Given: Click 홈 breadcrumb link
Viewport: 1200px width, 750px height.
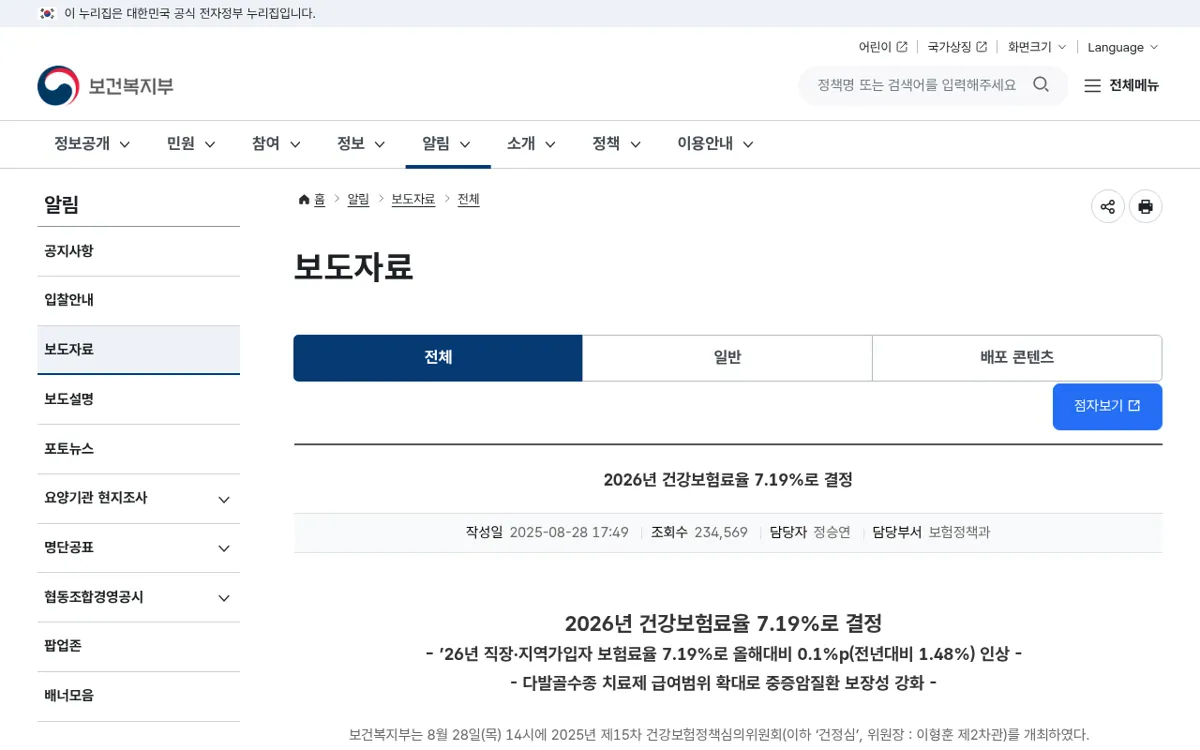Looking at the screenshot, I should coord(319,200).
